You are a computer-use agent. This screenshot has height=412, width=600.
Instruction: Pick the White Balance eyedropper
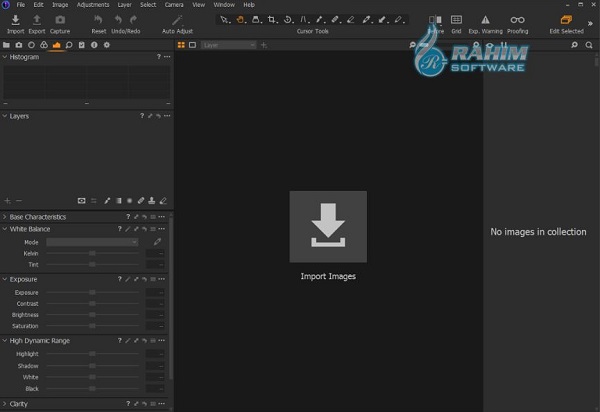pyautogui.click(x=157, y=242)
